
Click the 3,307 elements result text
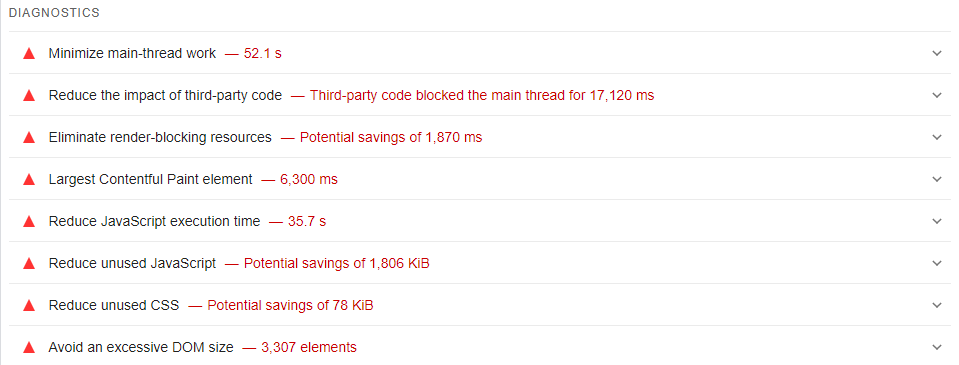(x=309, y=347)
